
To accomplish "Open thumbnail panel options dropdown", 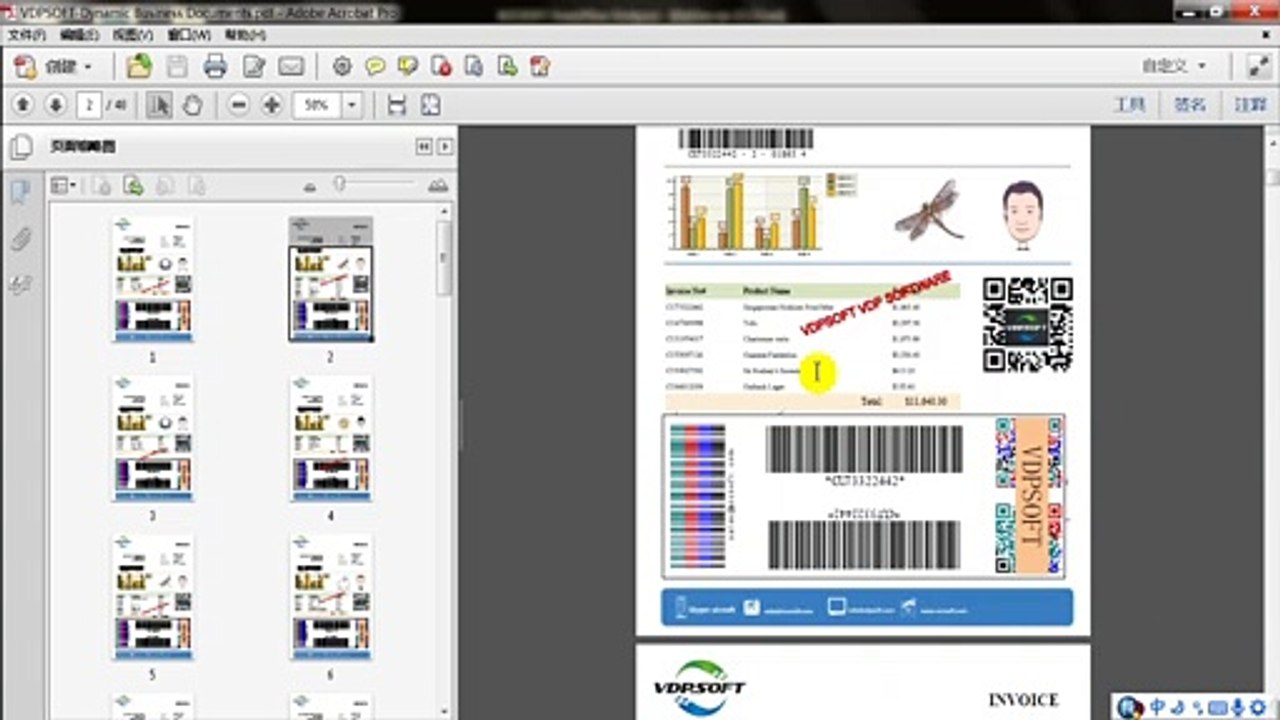I will point(63,185).
